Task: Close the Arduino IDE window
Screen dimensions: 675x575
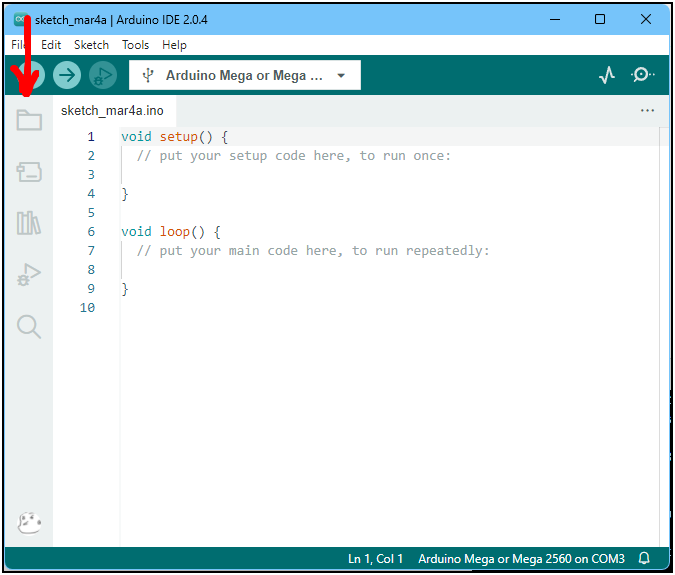Action: (646, 19)
